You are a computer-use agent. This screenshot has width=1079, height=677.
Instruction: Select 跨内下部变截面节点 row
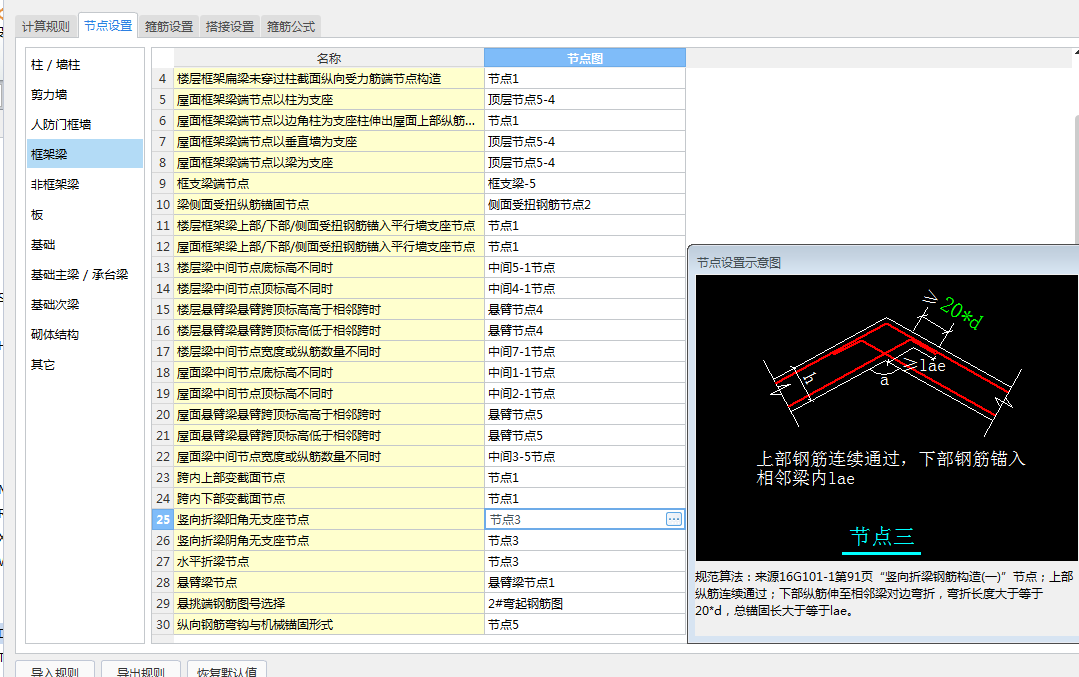pos(329,499)
